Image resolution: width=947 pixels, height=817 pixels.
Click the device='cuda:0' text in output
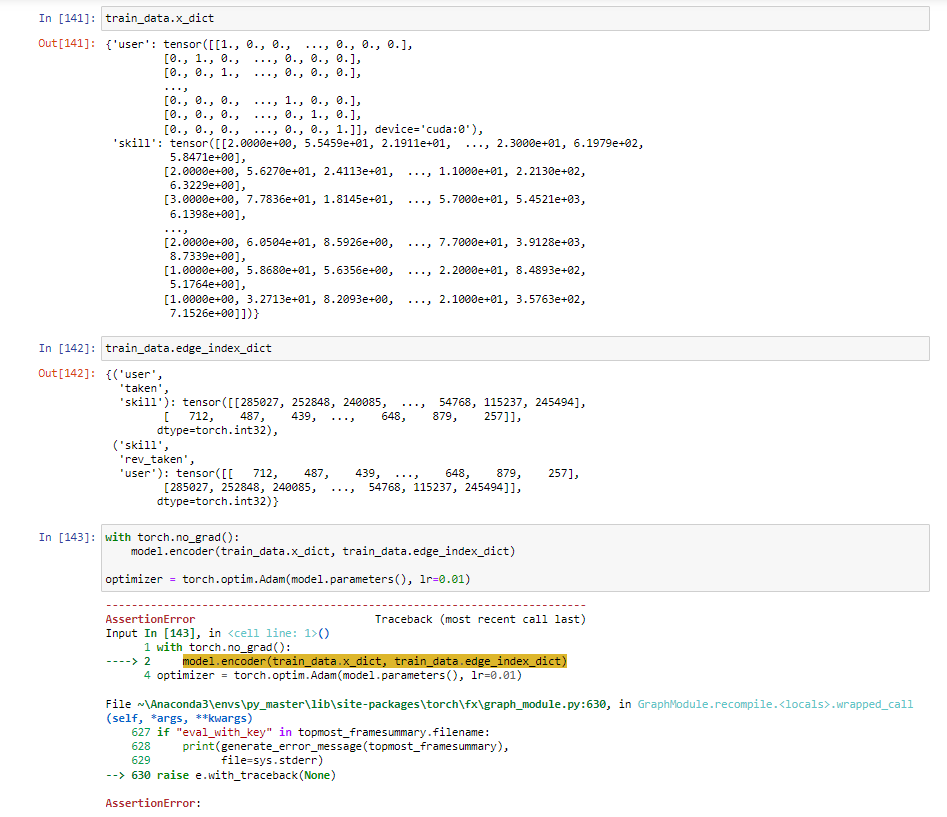[423, 129]
